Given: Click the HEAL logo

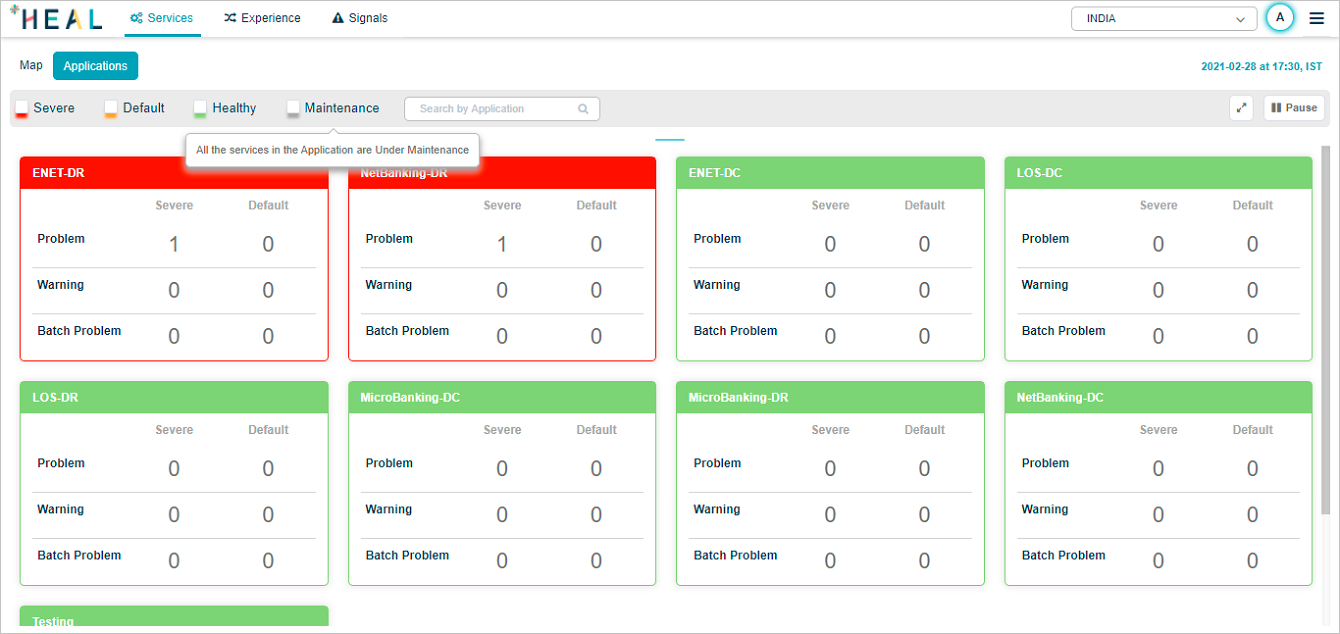Looking at the screenshot, I should coord(56,18).
